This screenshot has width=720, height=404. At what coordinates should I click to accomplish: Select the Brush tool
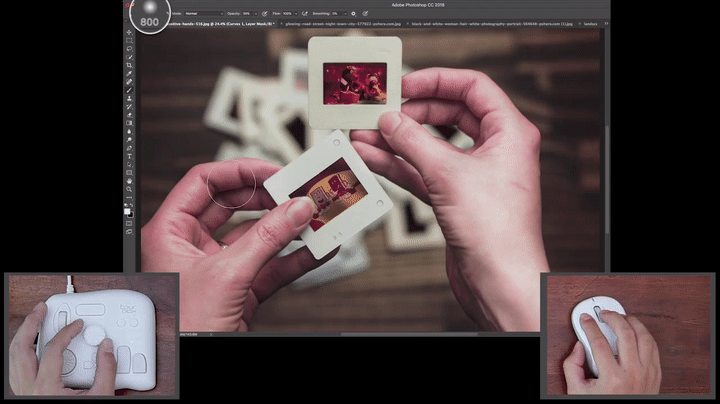[129, 90]
